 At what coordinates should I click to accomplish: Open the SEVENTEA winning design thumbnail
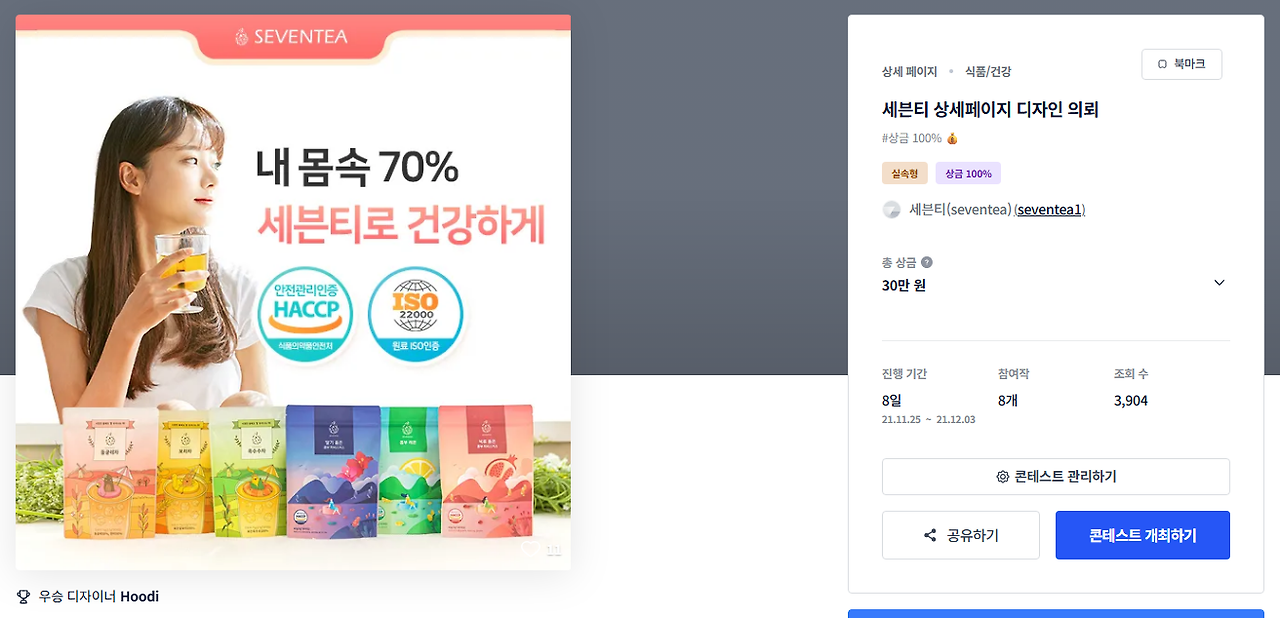point(293,292)
